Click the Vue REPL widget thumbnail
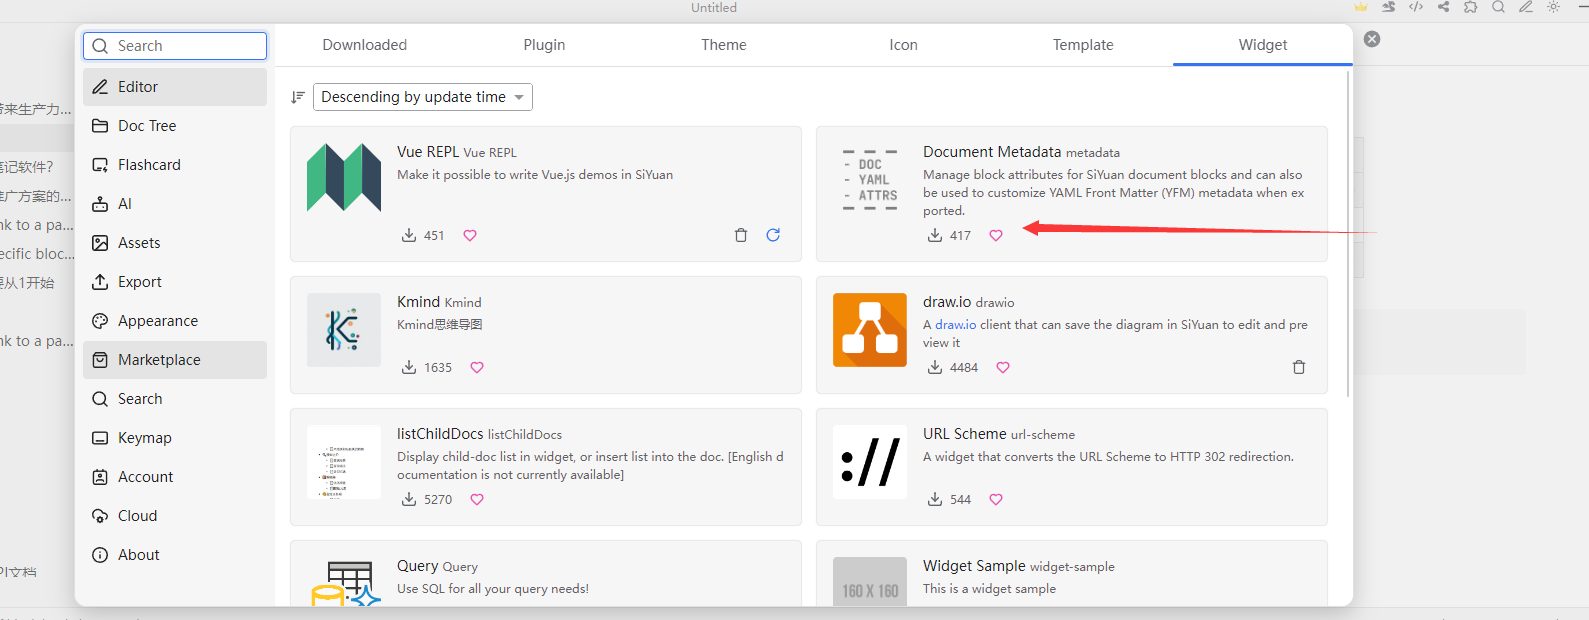The image size is (1589, 620). point(344,177)
